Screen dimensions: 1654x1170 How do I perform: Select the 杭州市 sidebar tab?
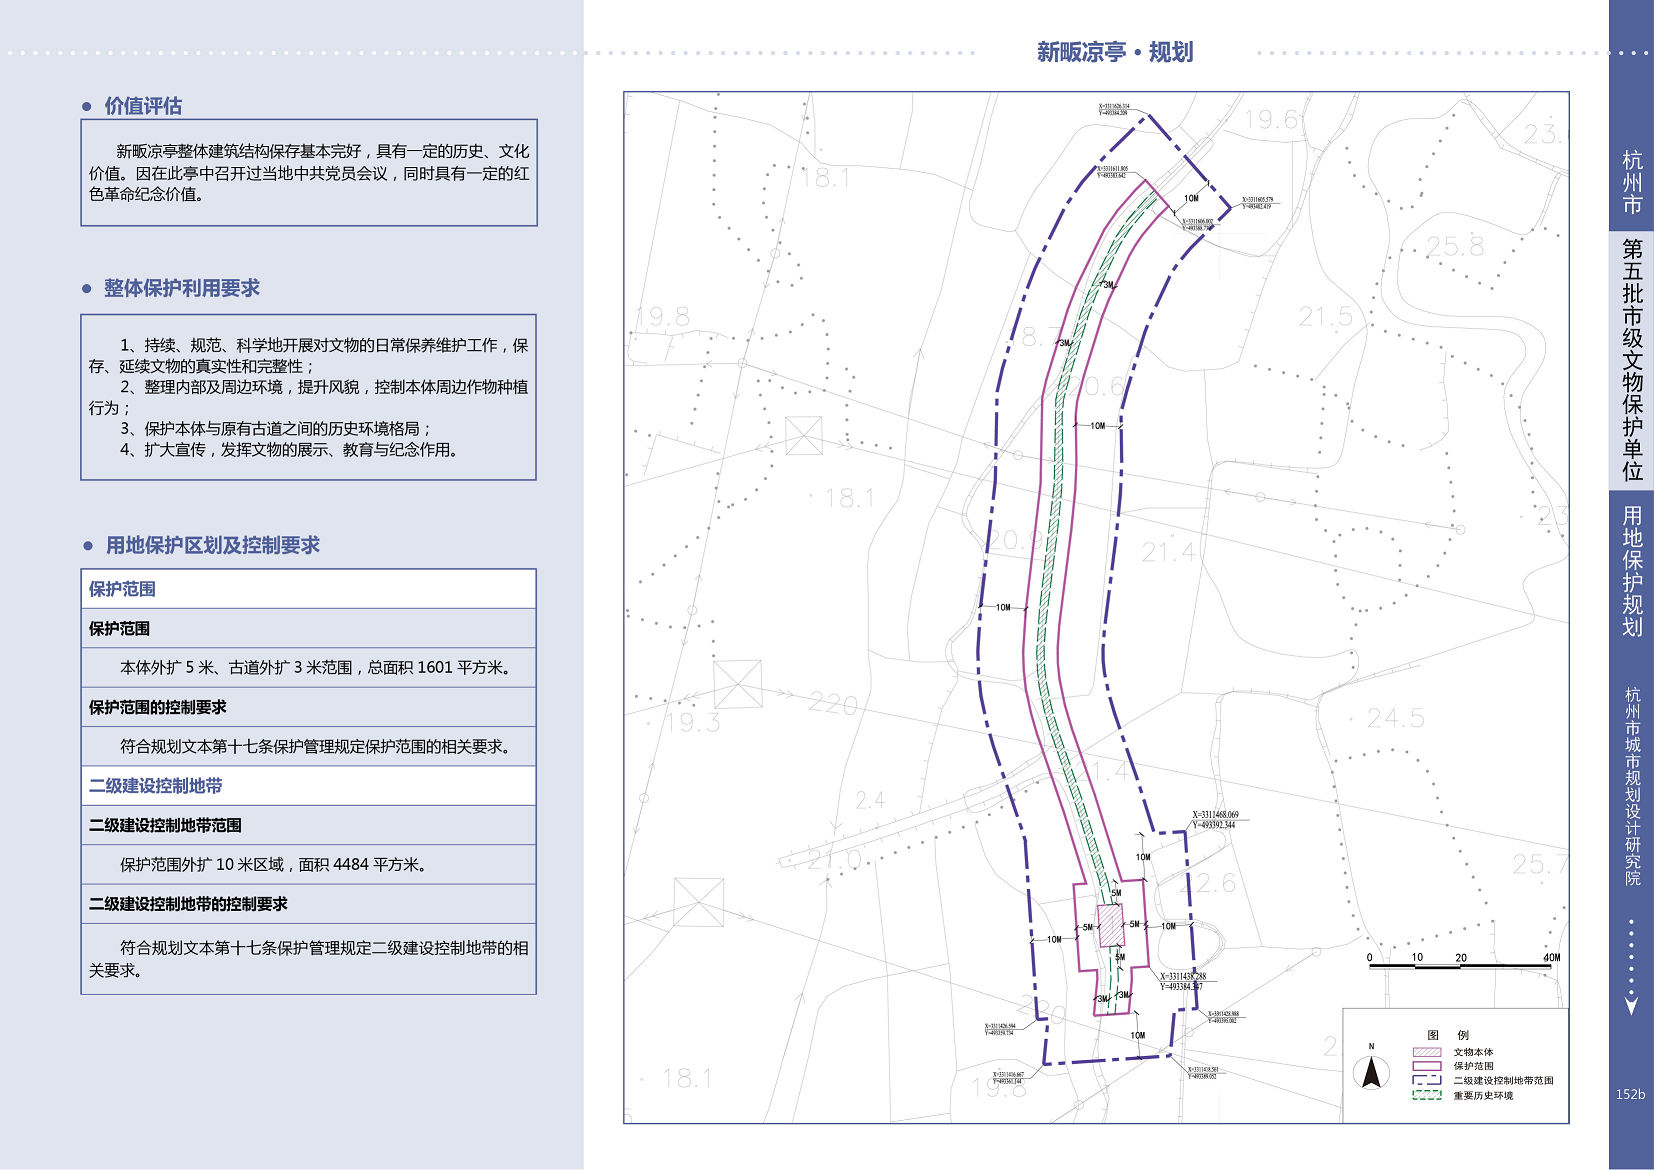[1631, 182]
